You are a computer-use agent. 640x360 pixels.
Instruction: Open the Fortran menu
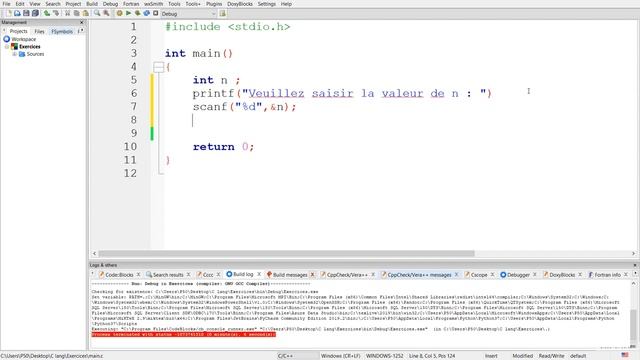131,4
